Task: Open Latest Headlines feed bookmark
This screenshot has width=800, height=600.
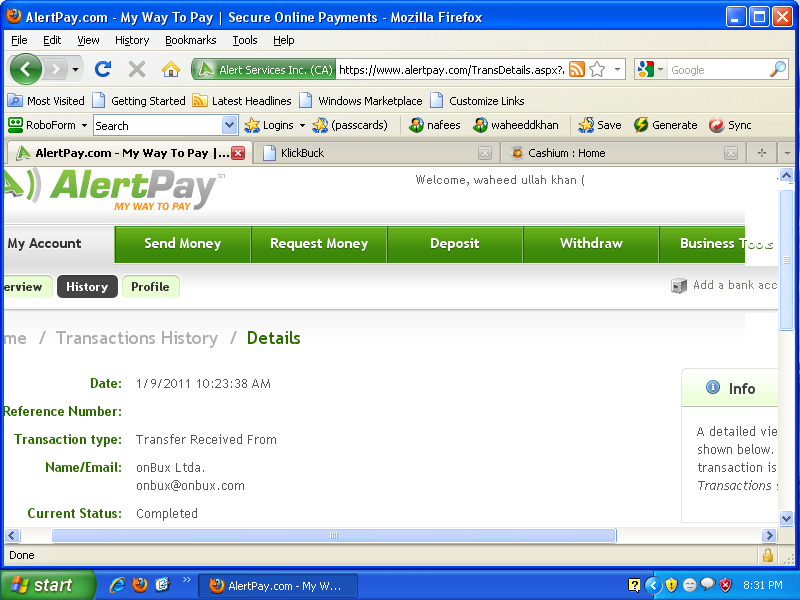Action: [242, 101]
